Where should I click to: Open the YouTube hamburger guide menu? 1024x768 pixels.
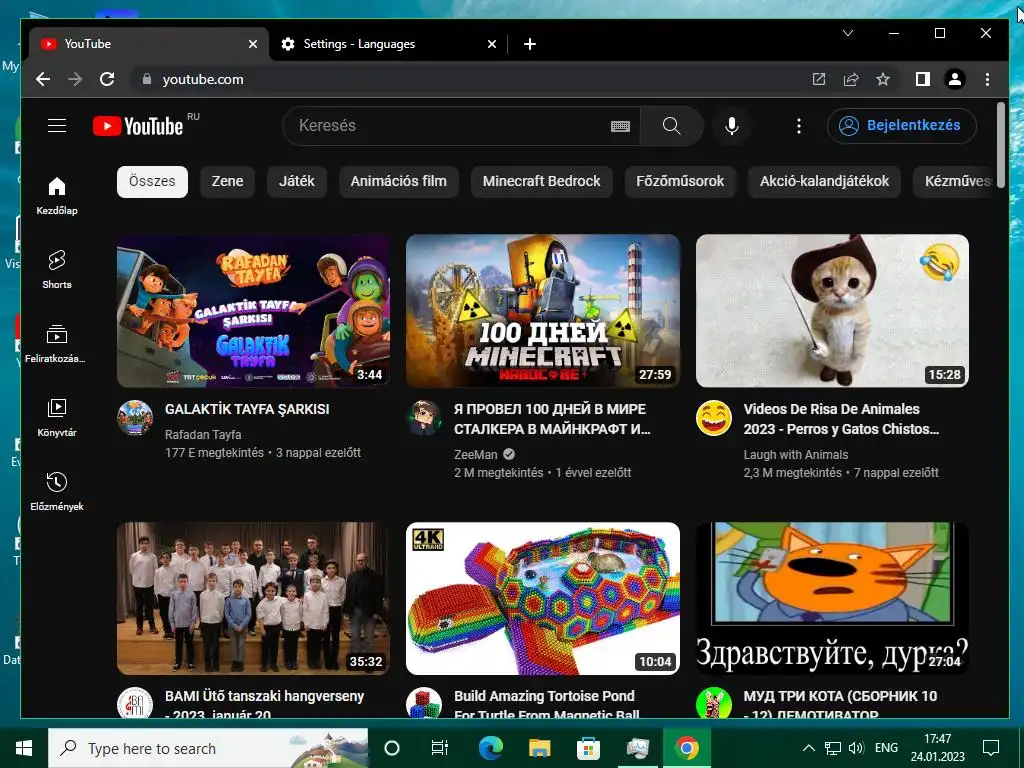57,125
